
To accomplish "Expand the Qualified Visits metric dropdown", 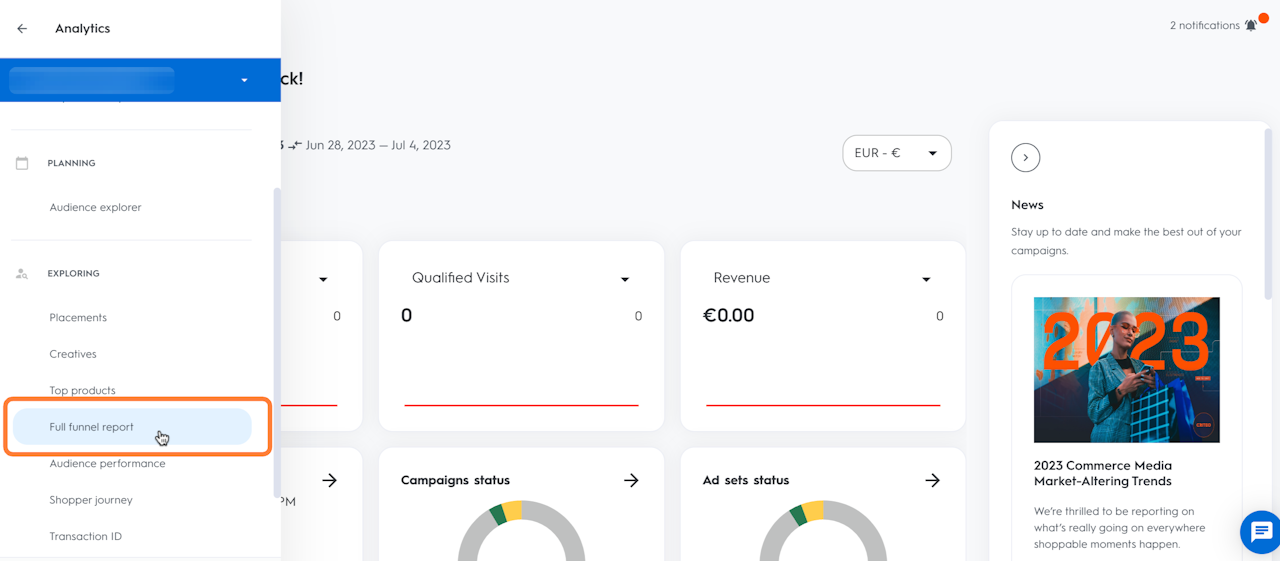I will [x=625, y=279].
